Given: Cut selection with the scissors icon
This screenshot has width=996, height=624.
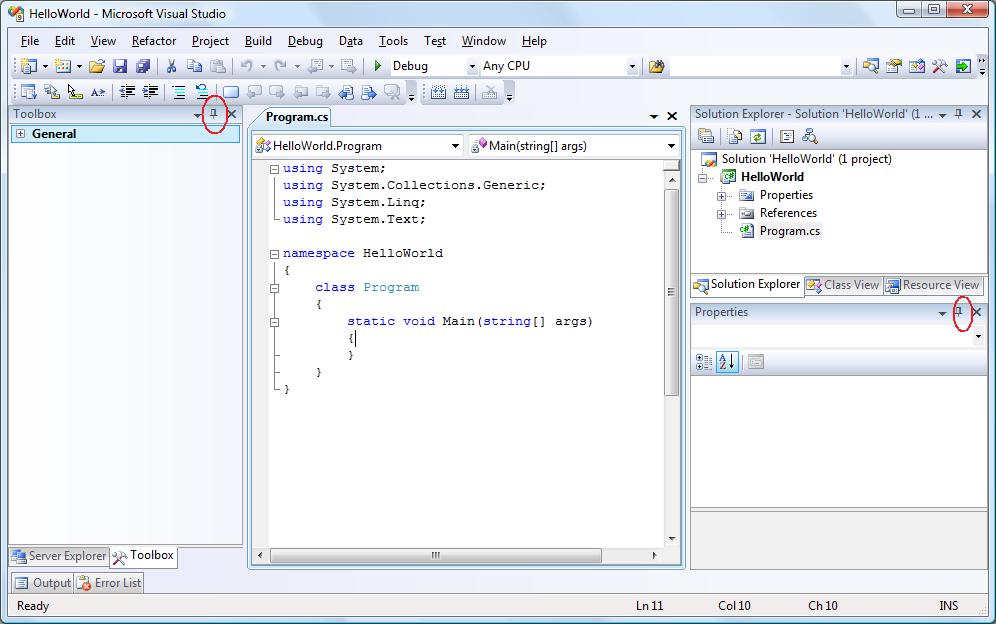Looking at the screenshot, I should (x=172, y=66).
